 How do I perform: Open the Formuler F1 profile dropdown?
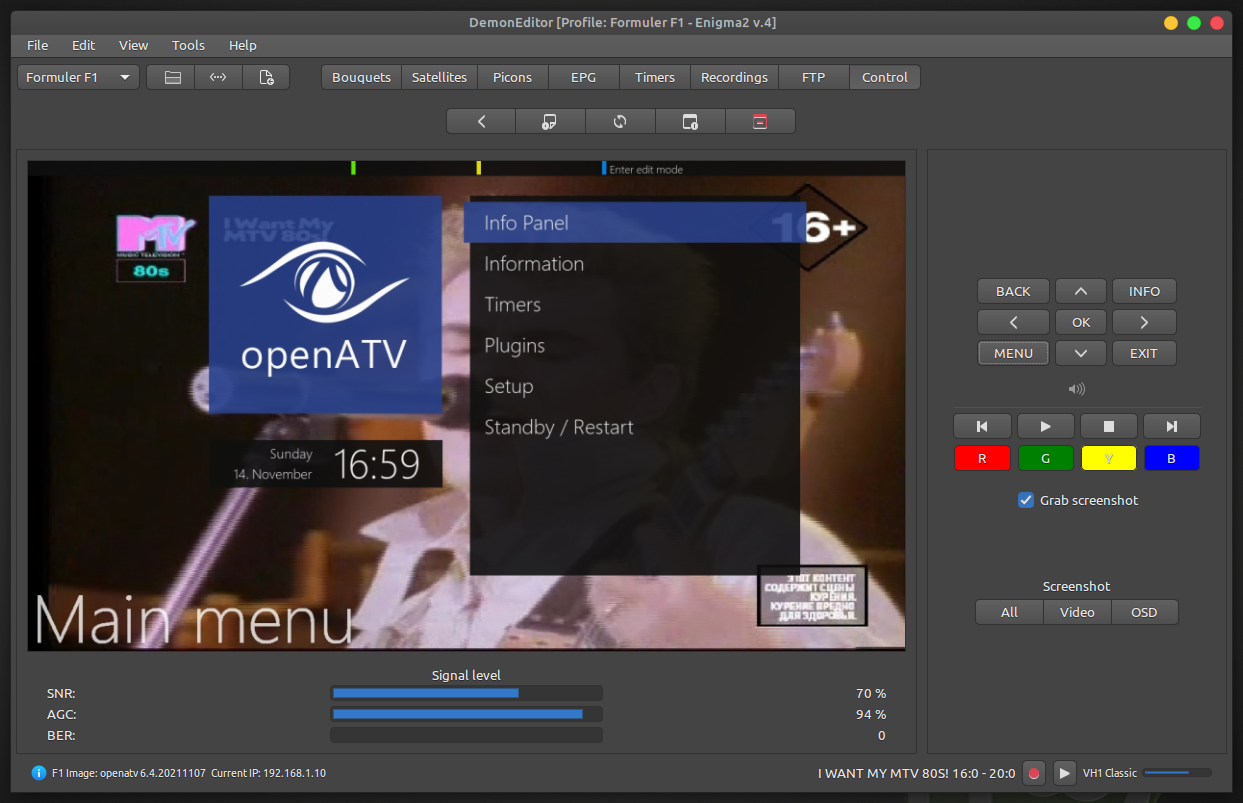(78, 77)
